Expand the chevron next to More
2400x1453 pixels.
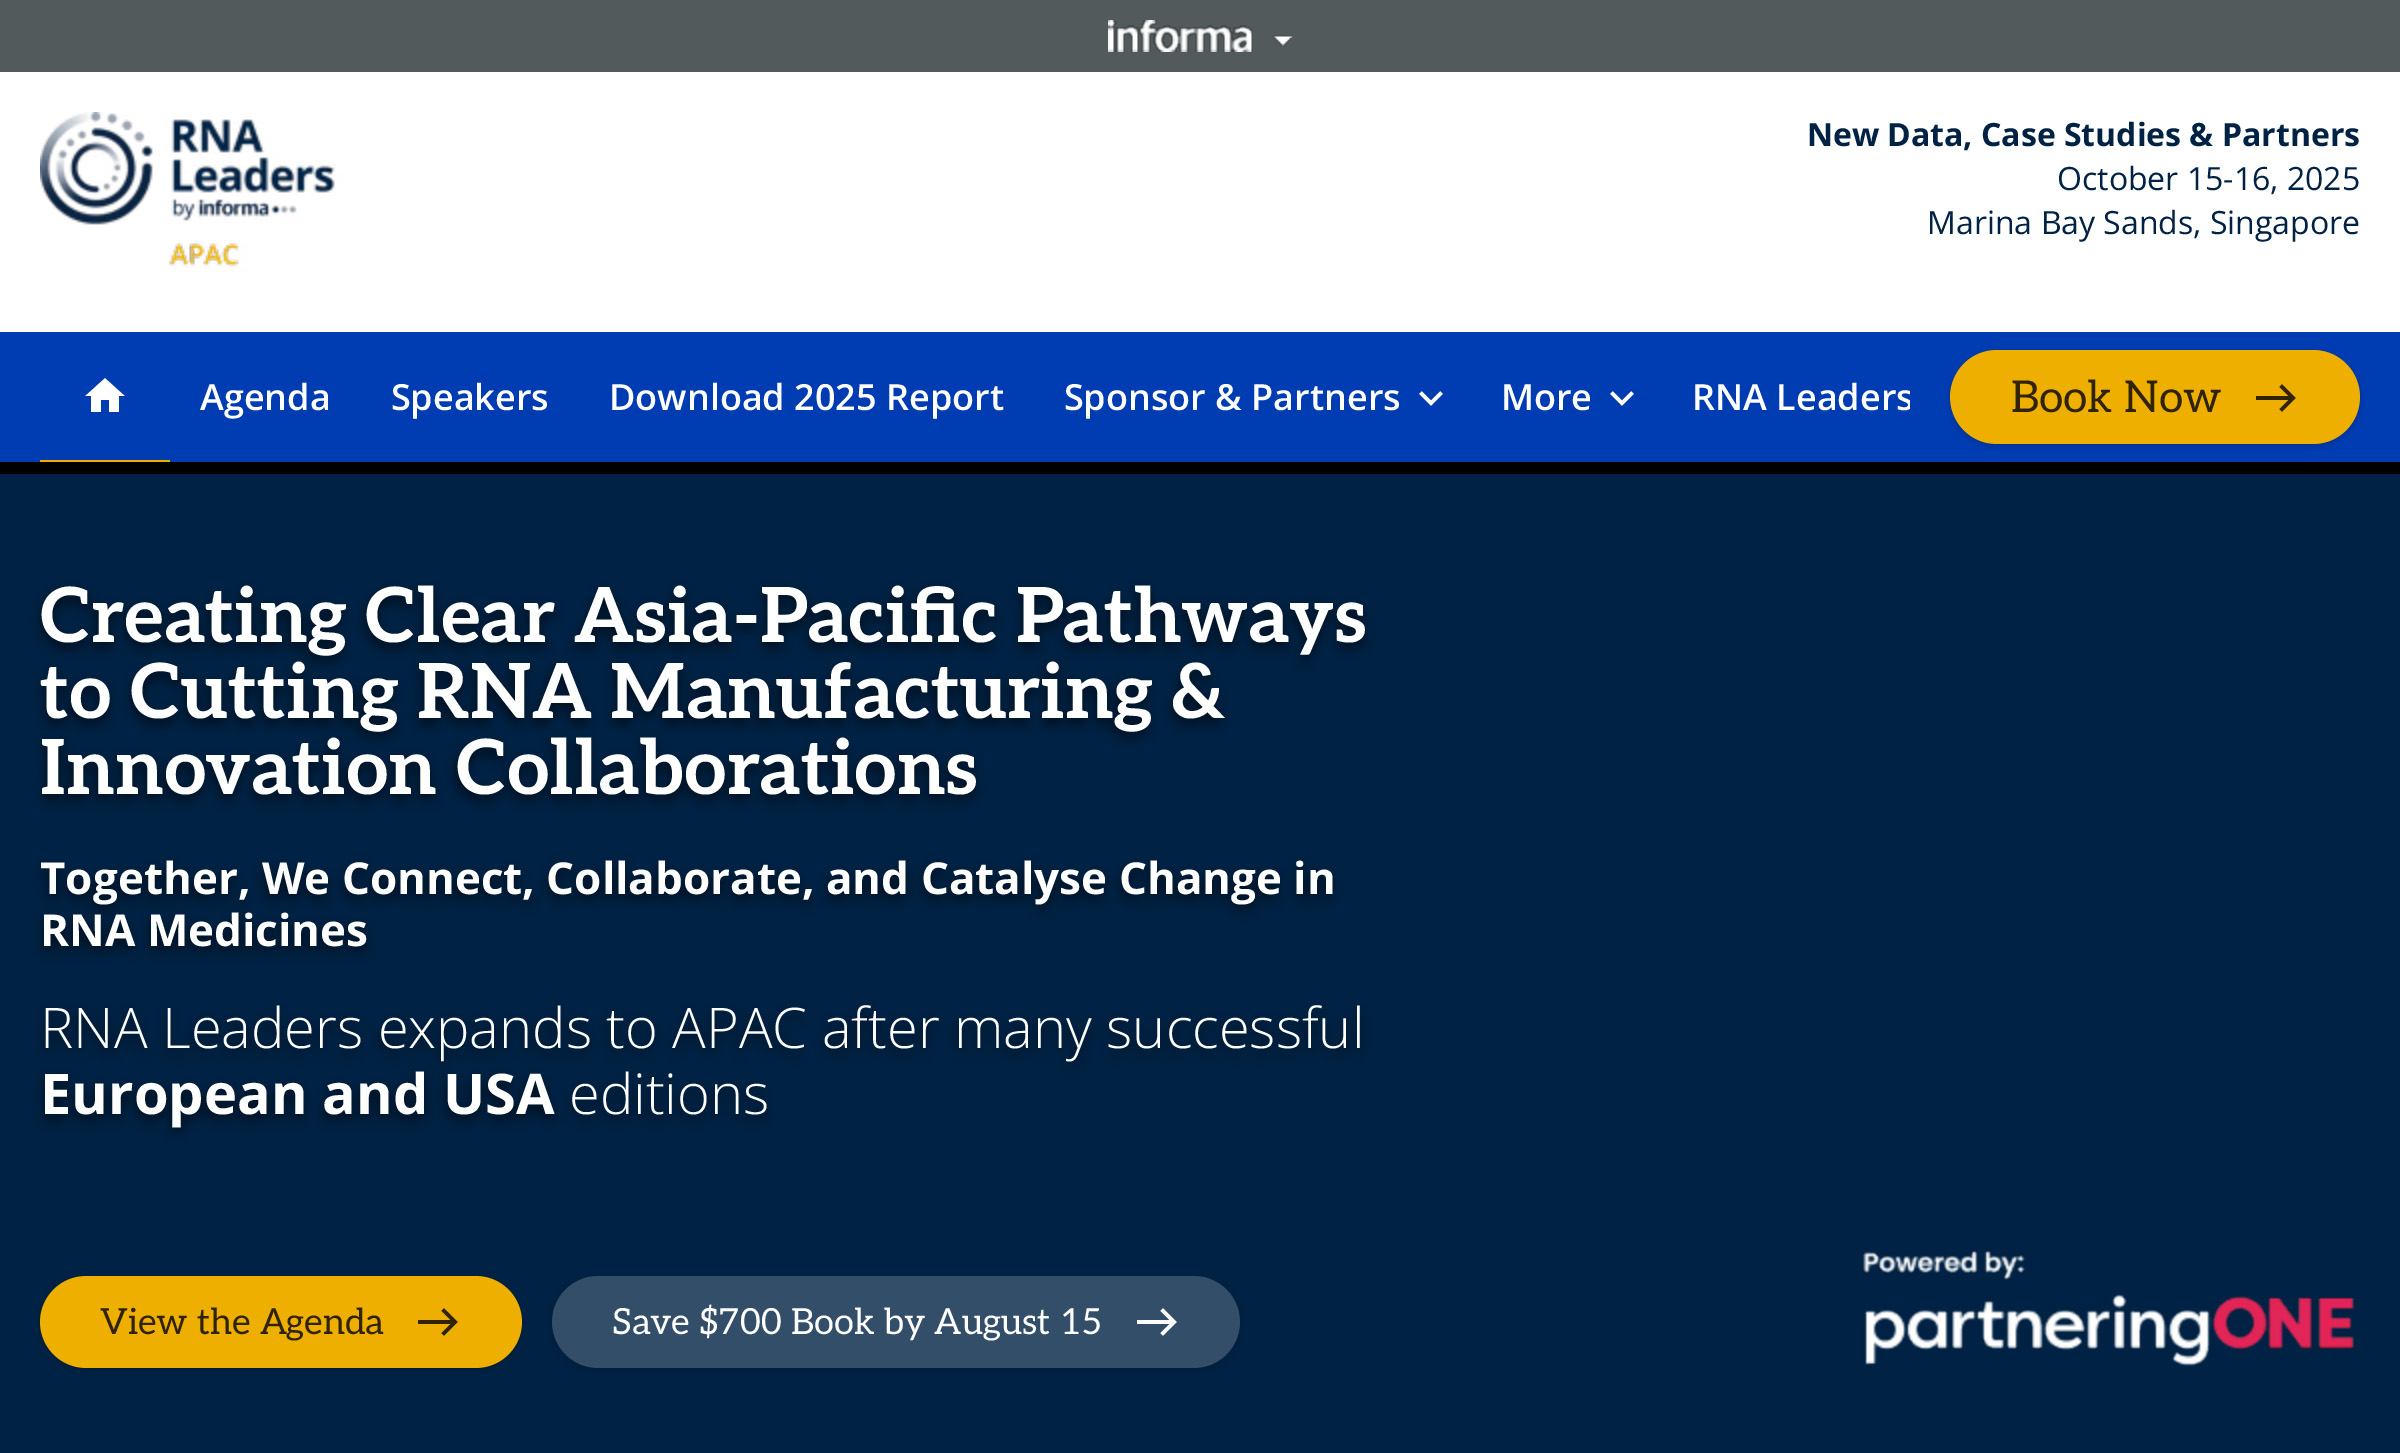pos(1622,399)
